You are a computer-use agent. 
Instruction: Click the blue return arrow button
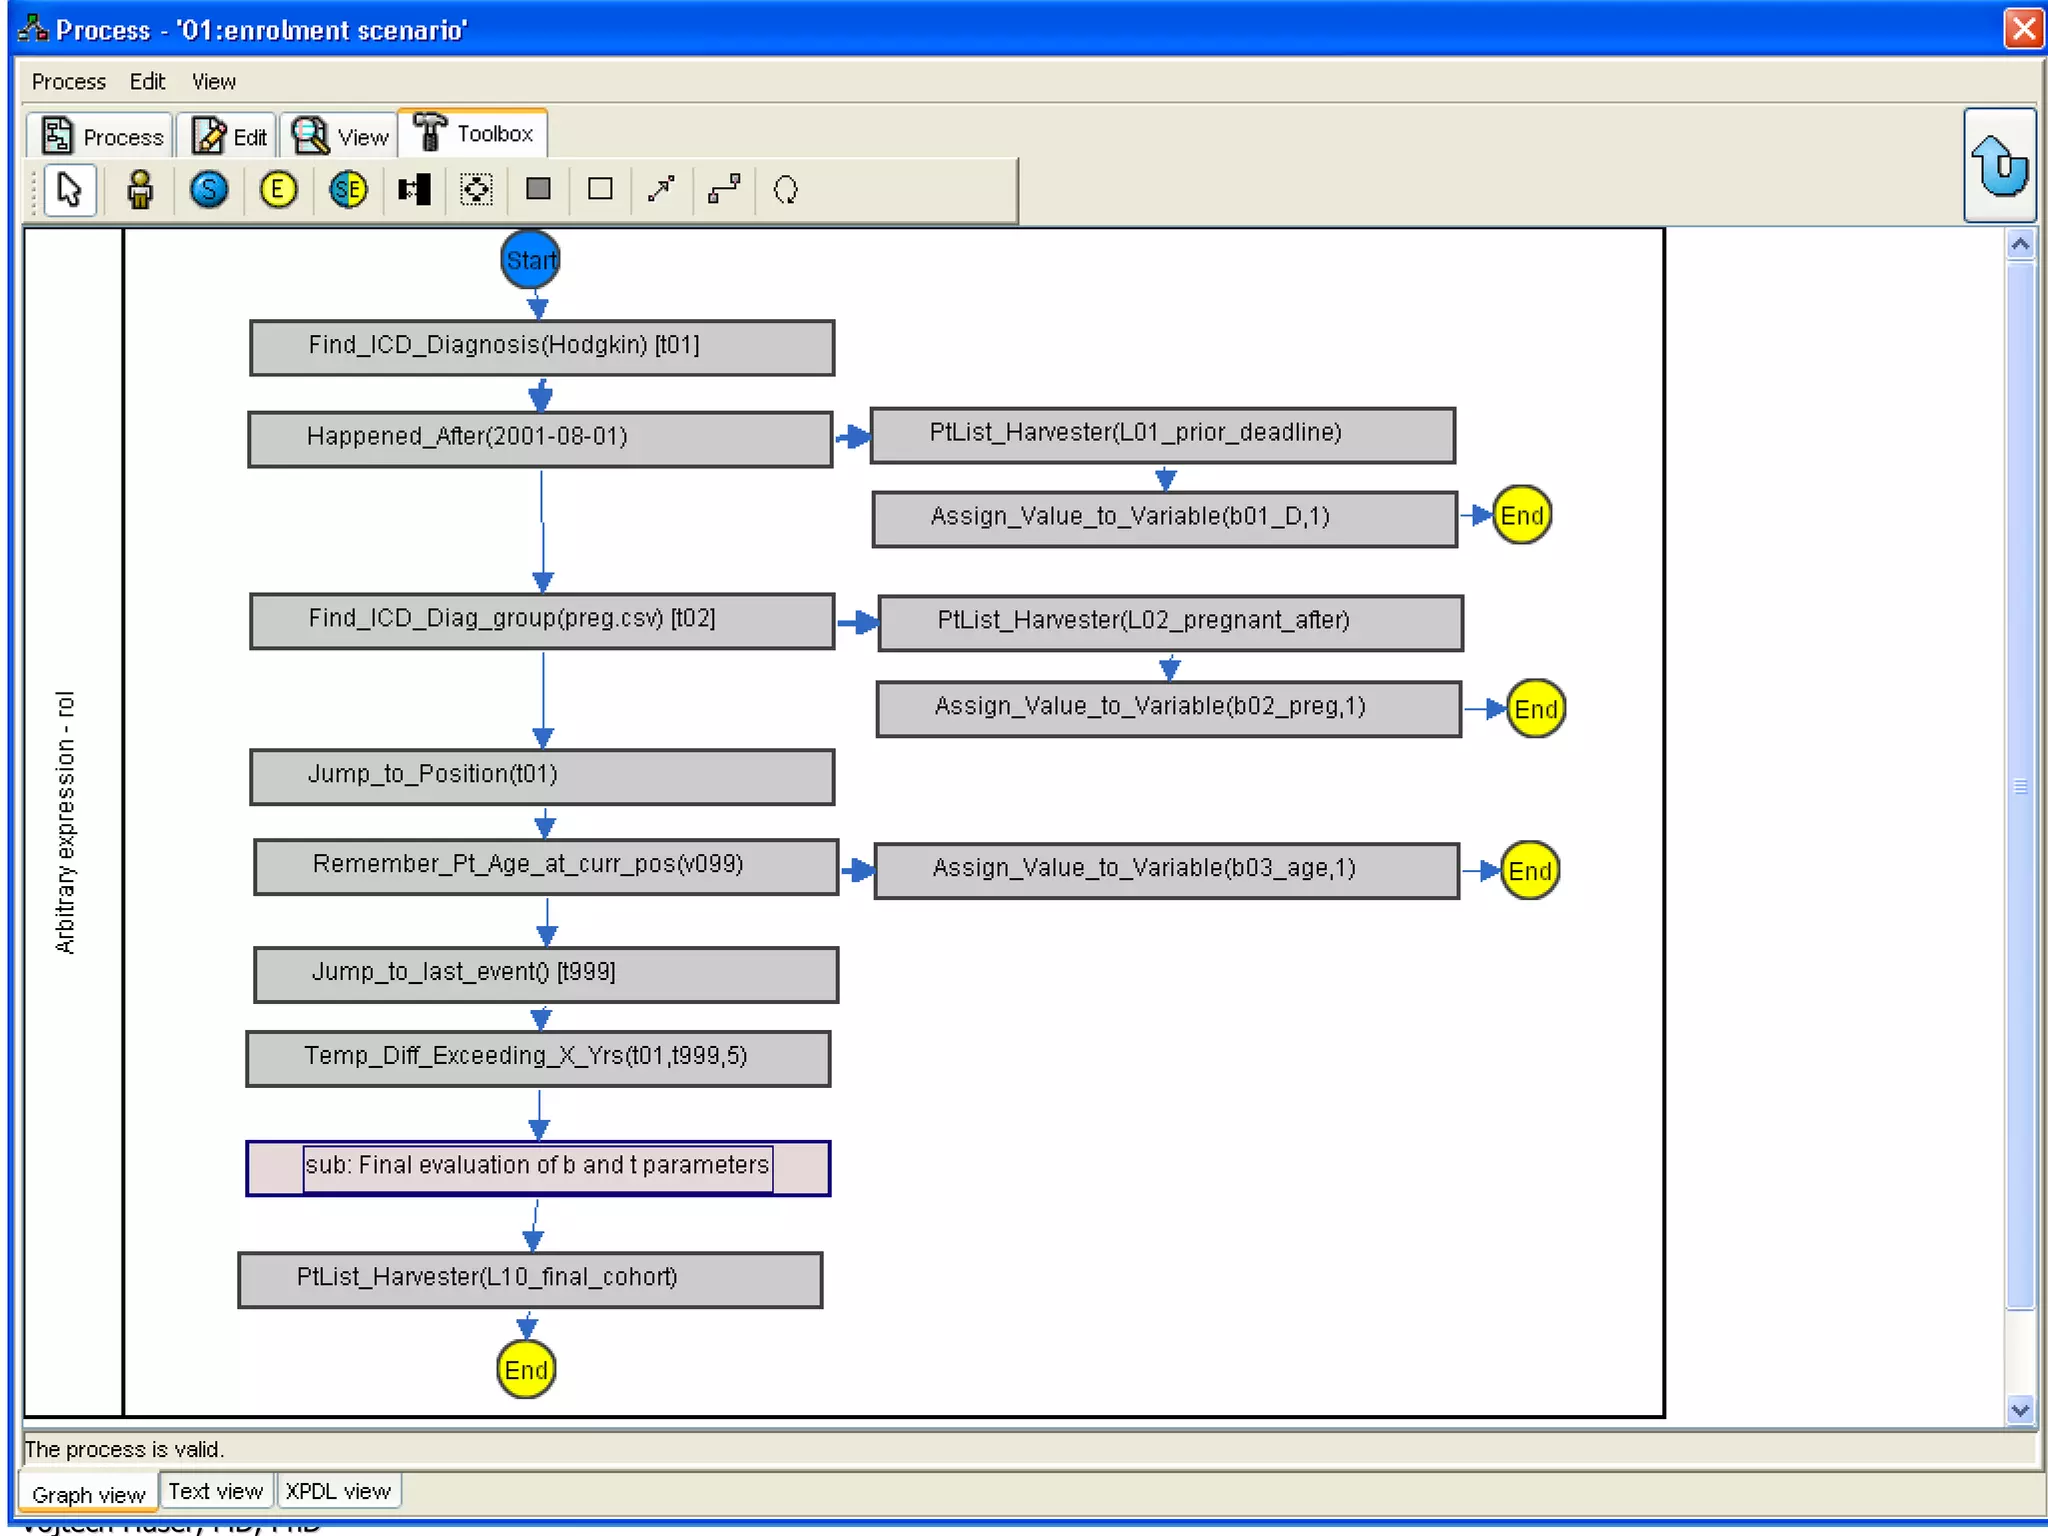(x=1999, y=165)
